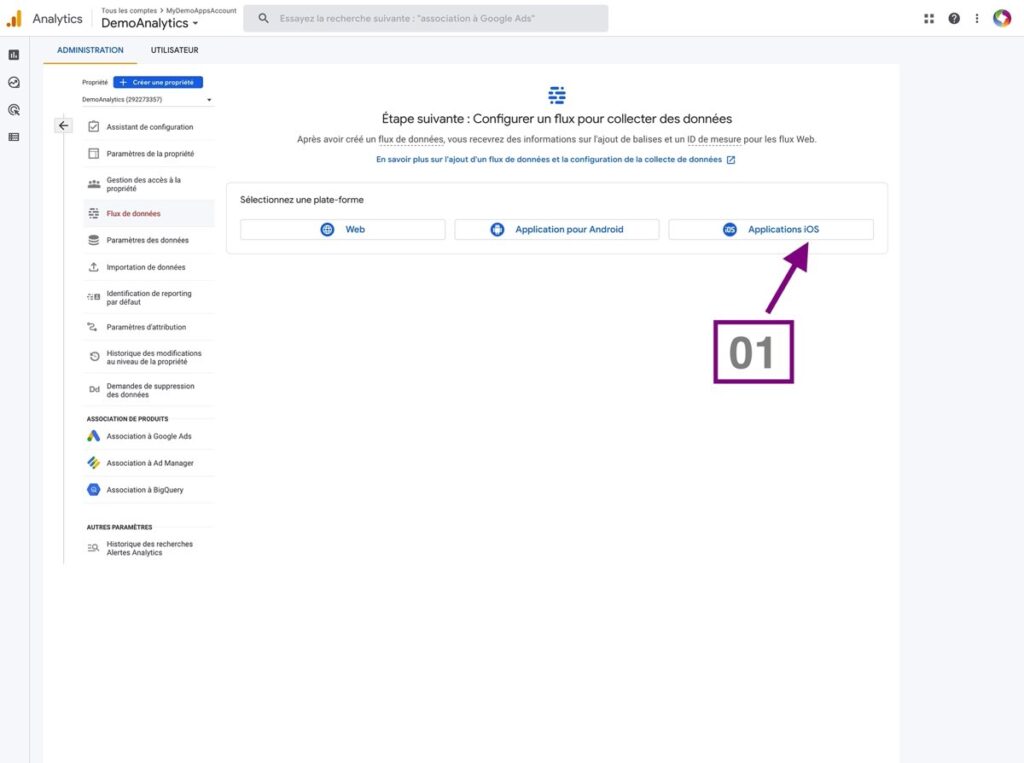Select Flux de données menu item
1024x763 pixels.
(x=149, y=214)
